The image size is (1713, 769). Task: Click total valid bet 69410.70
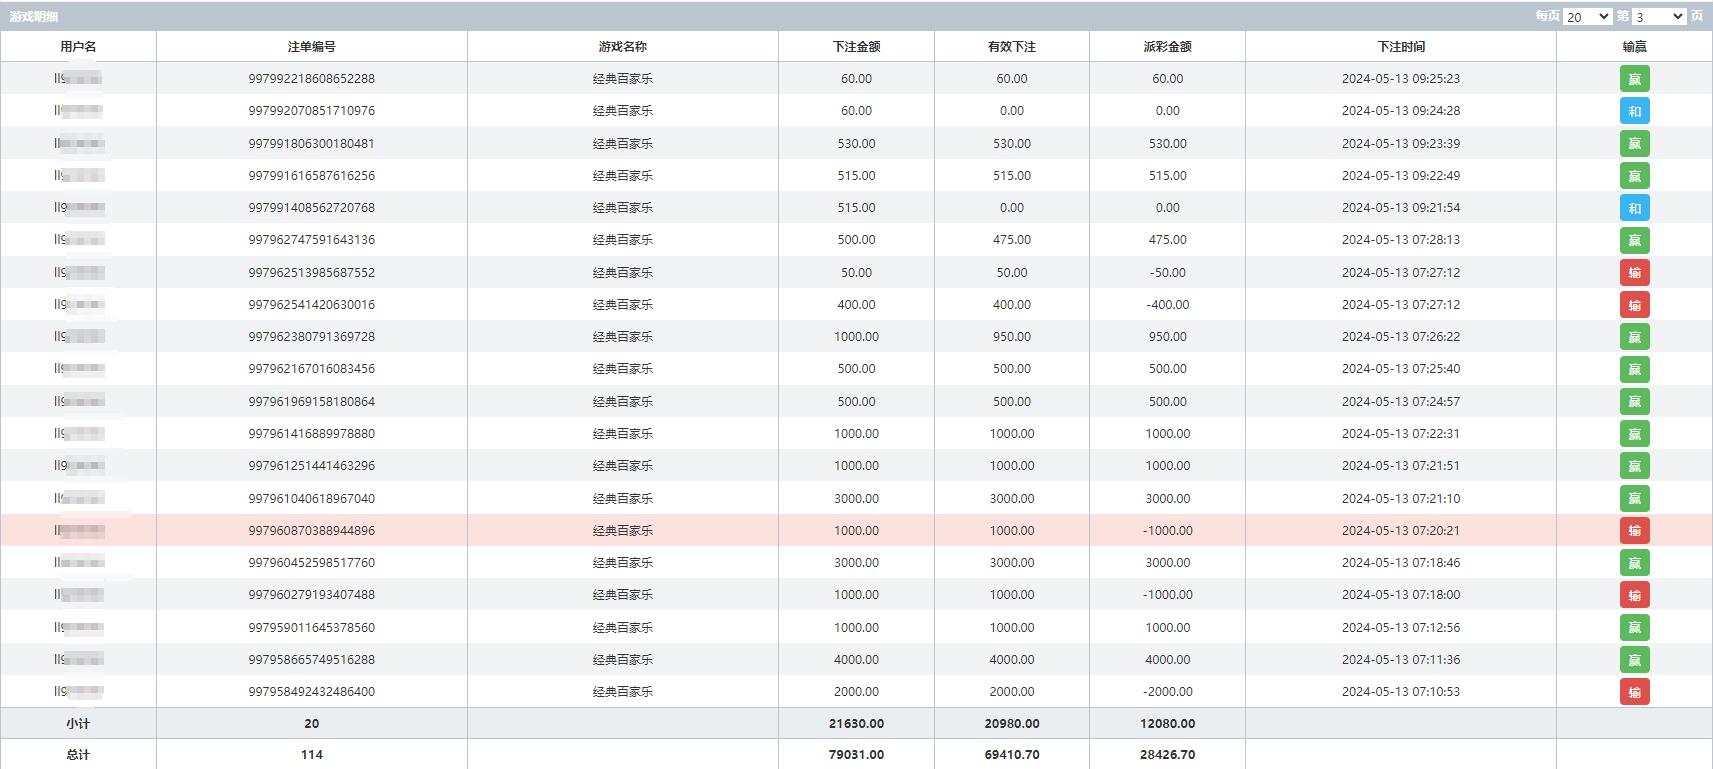(x=1012, y=755)
